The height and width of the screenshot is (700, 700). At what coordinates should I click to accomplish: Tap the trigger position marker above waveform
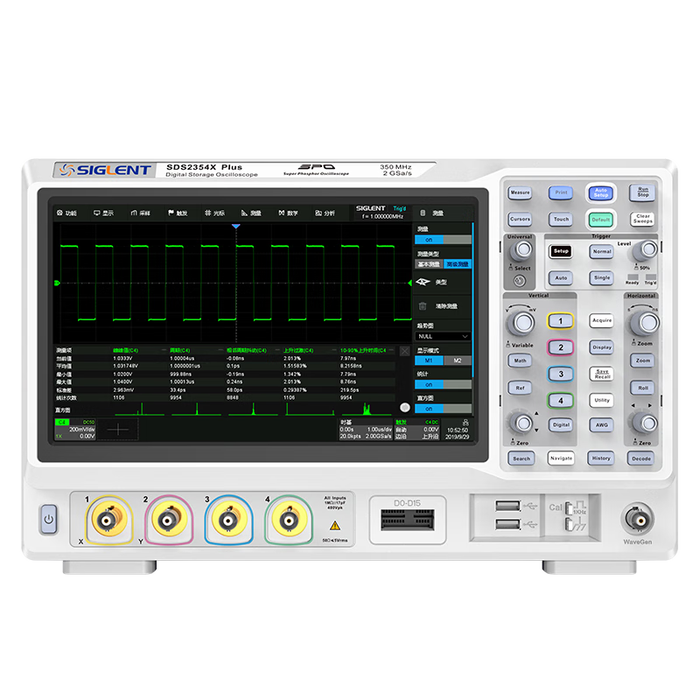pyautogui.click(x=236, y=228)
